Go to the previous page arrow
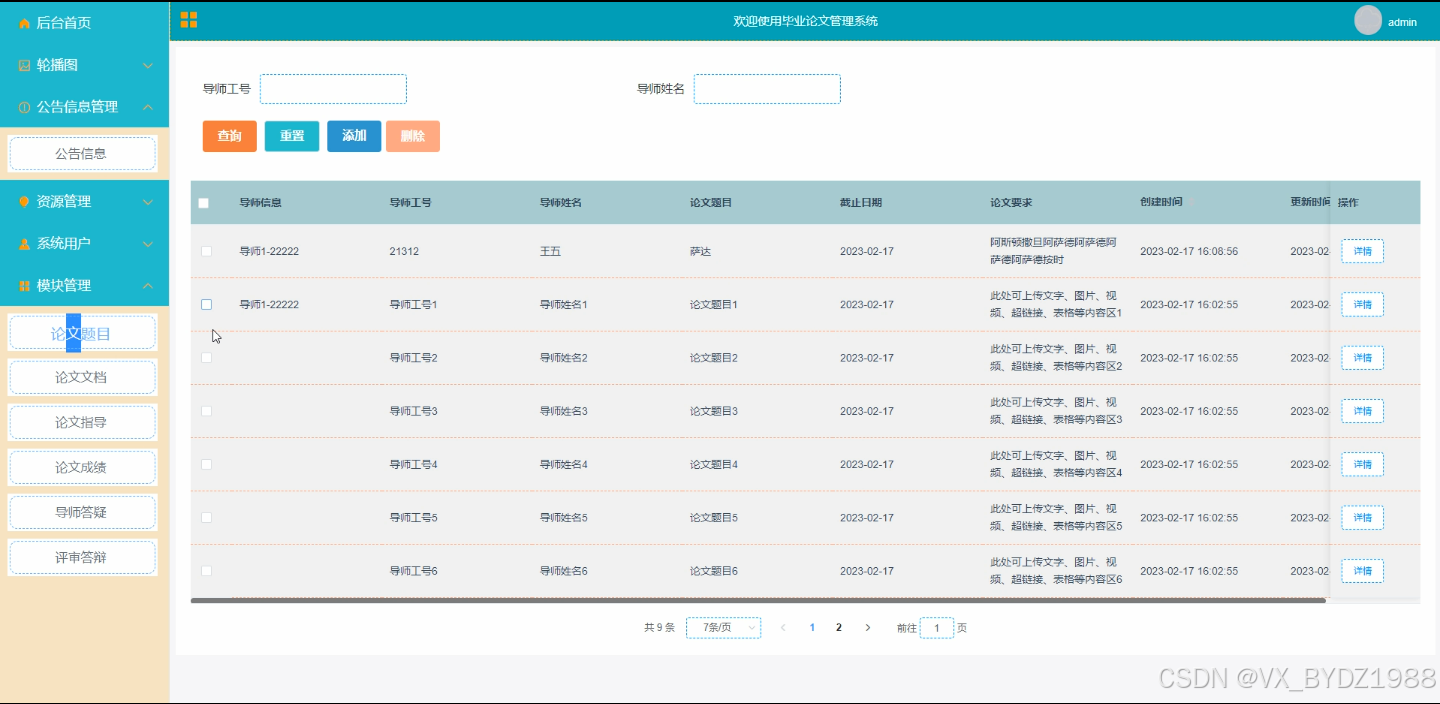1440x704 pixels. (783, 628)
